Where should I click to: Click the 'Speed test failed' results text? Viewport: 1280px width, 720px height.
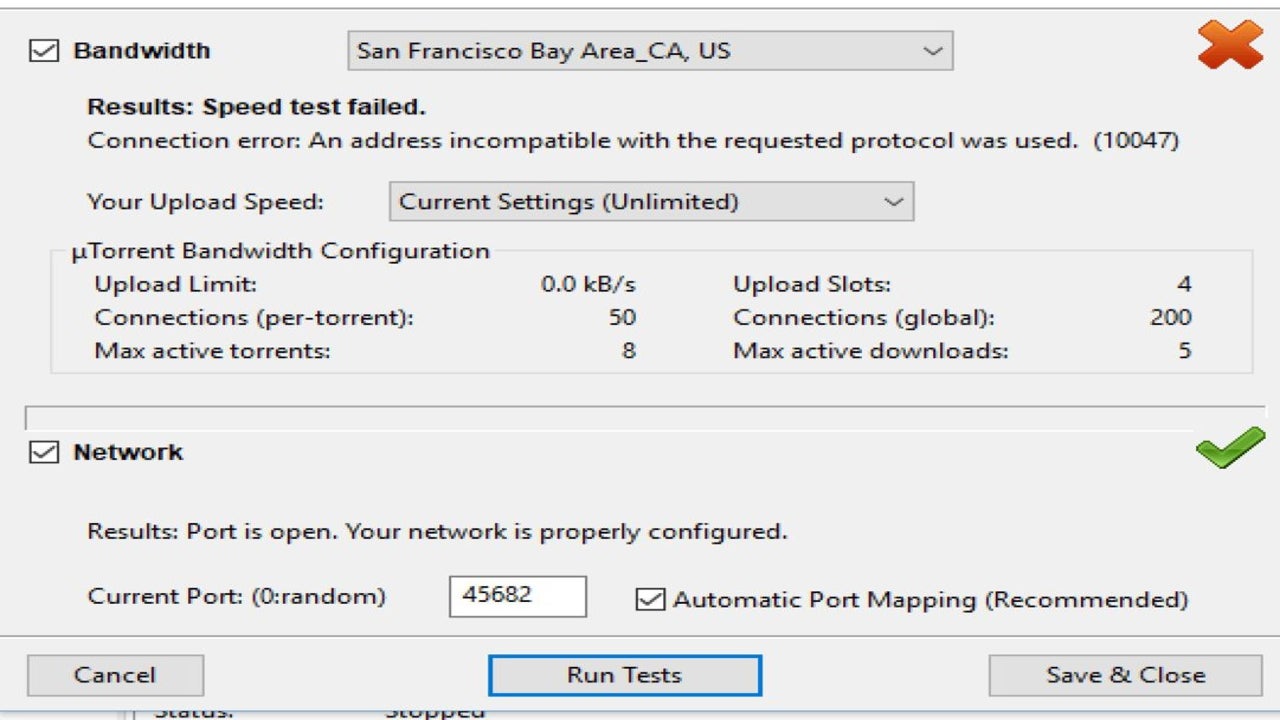tap(256, 107)
